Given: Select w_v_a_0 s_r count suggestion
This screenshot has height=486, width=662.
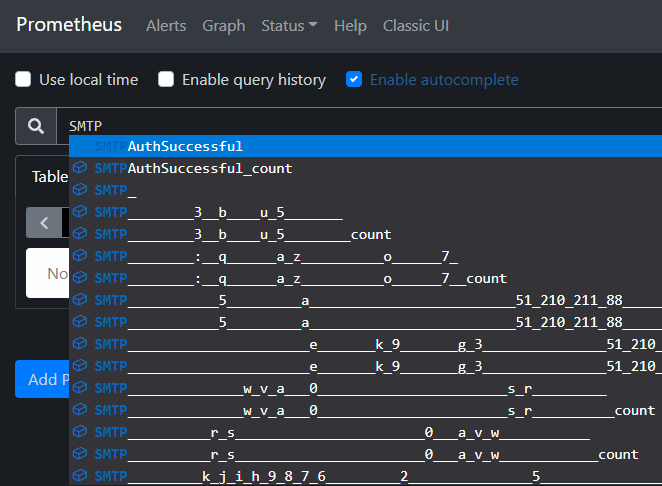Looking at the screenshot, I should pos(365,410).
